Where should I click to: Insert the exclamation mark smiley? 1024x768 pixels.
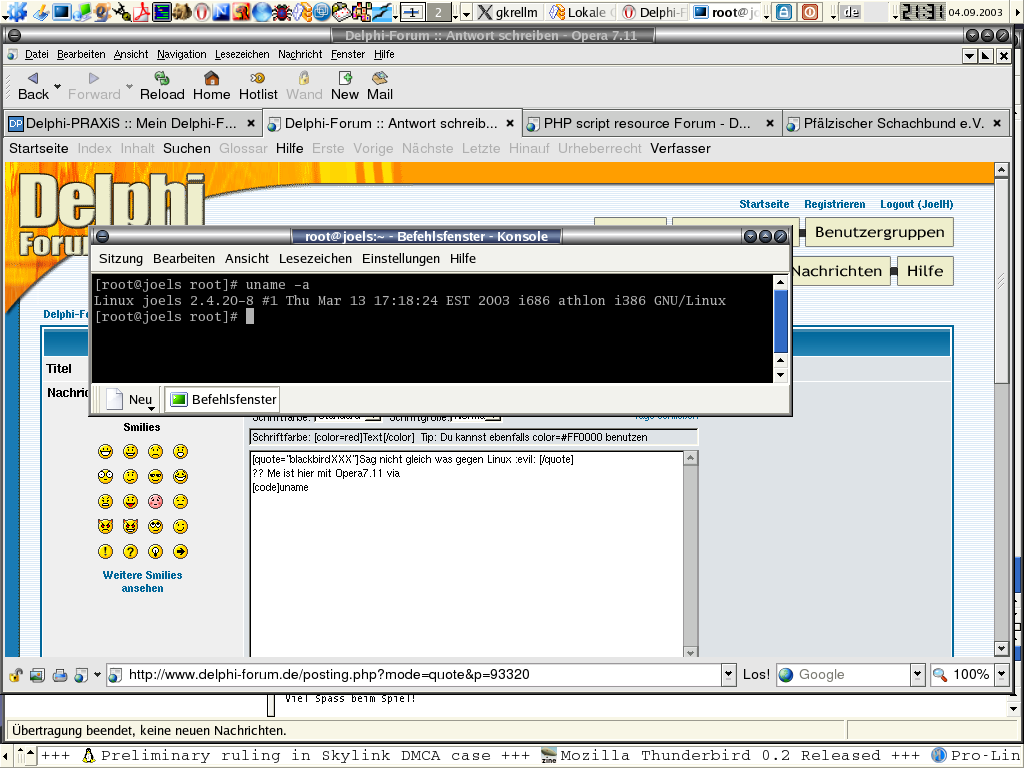click(x=105, y=552)
